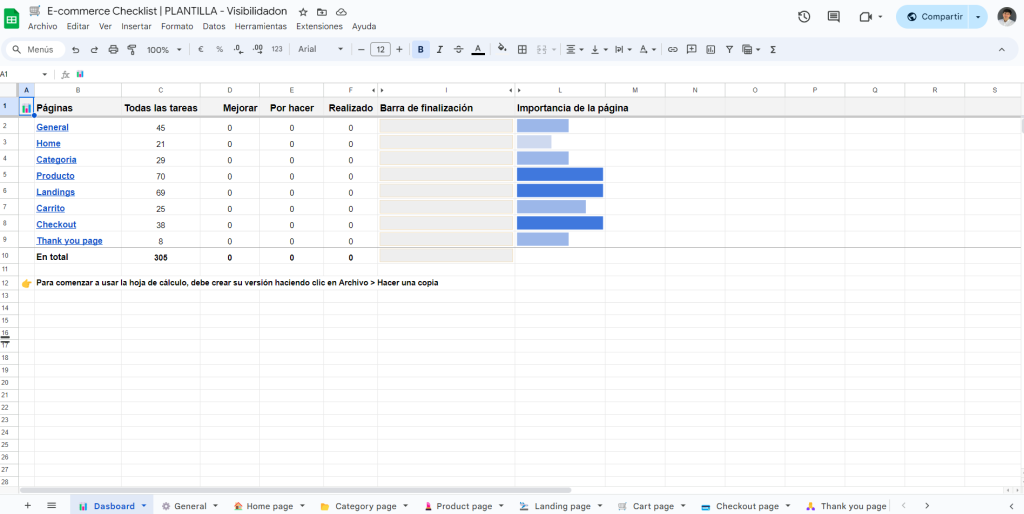Open the zoom 100% dropdown

point(163,49)
